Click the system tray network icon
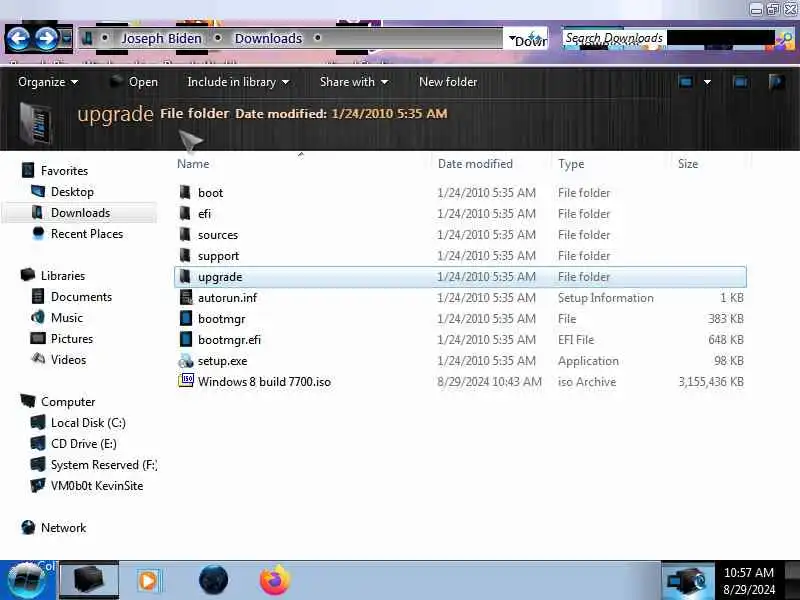 (x=687, y=581)
